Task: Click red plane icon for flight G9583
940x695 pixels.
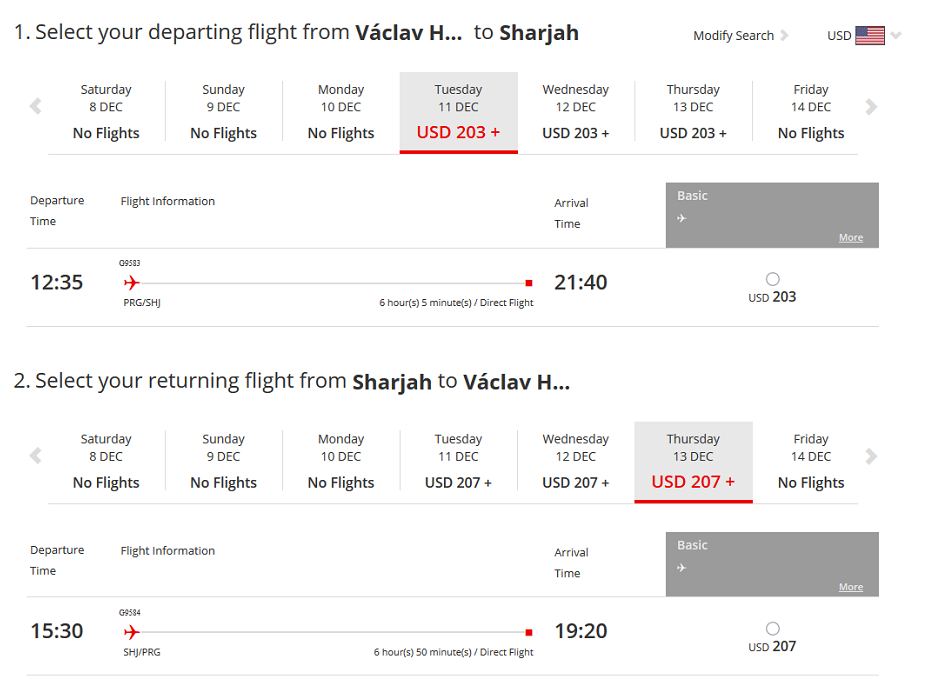Action: (131, 282)
